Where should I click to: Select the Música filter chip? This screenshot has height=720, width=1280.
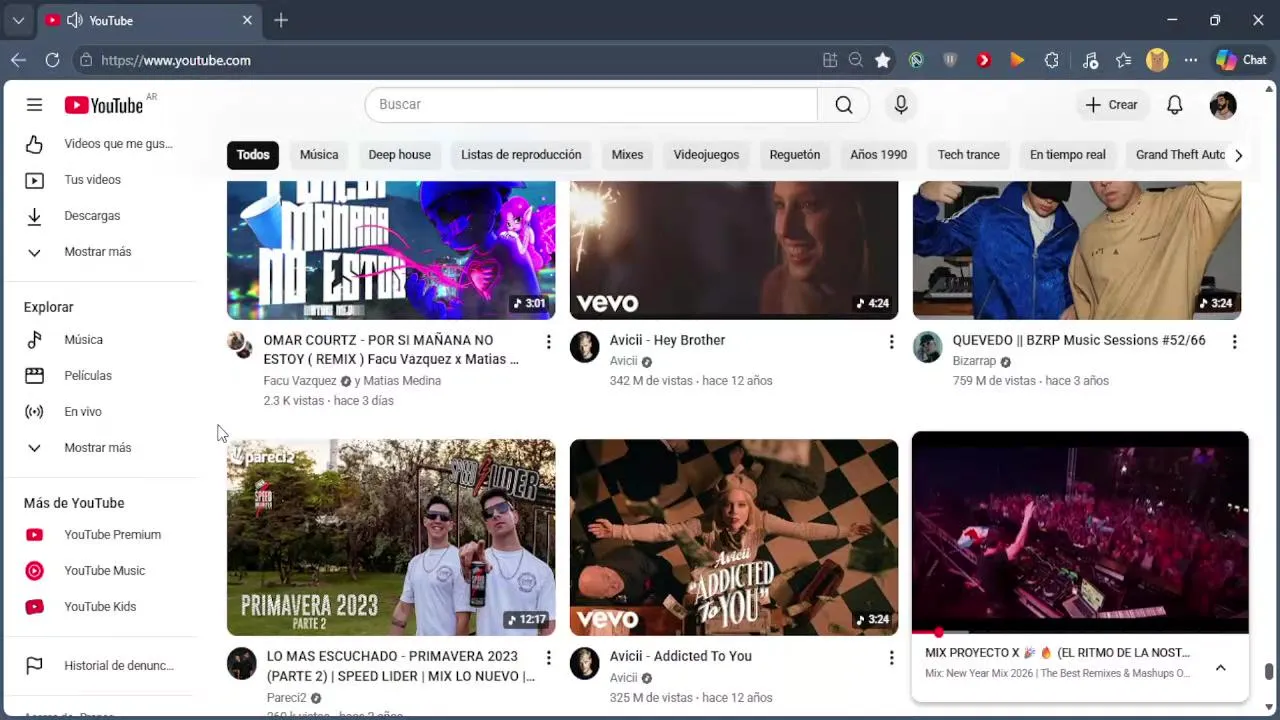(319, 155)
